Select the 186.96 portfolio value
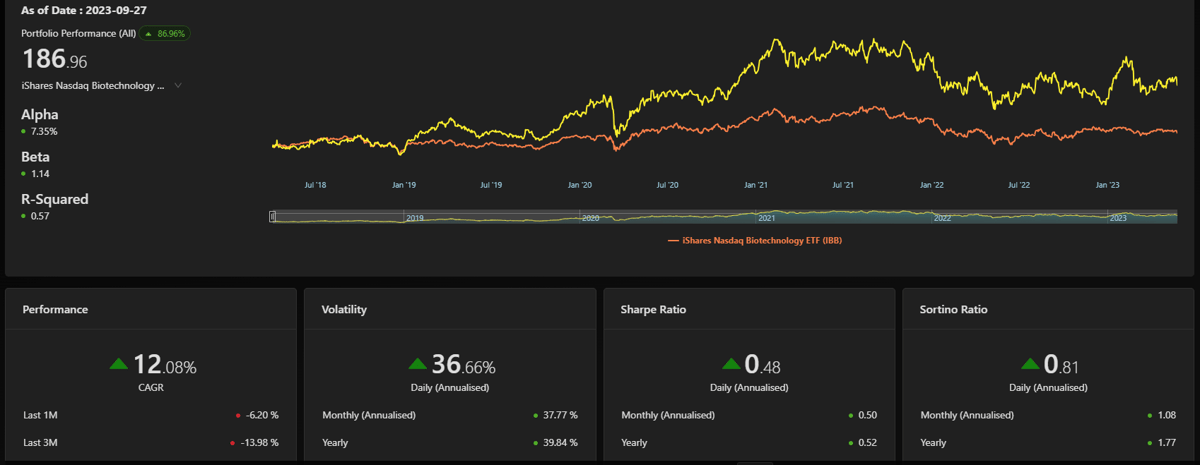Screen dimensions: 1200x465 point(54,60)
